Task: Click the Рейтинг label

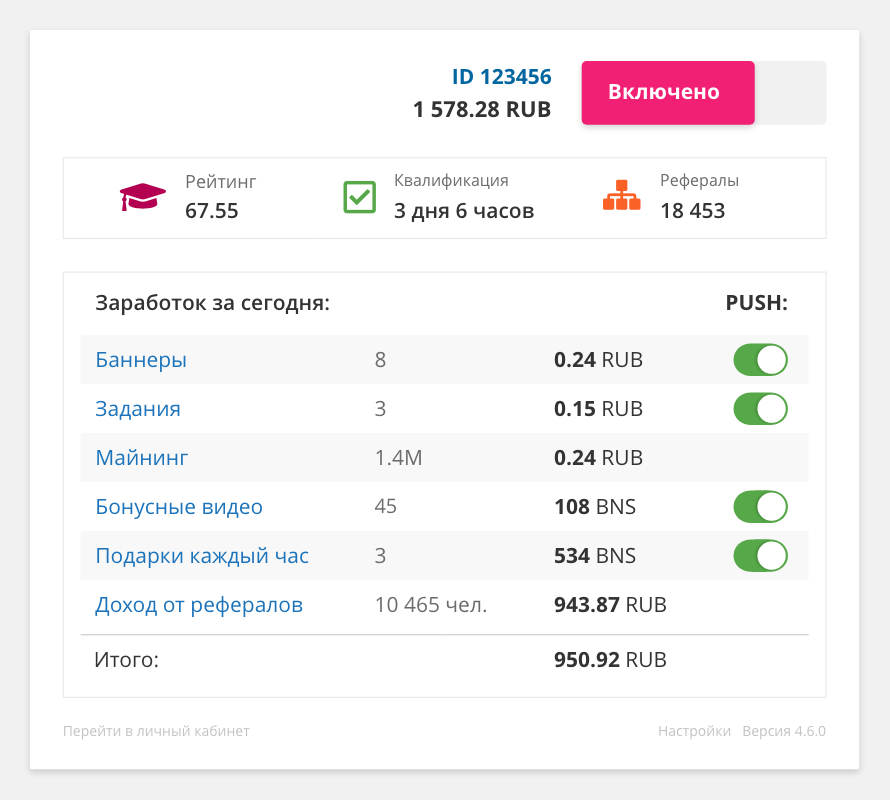Action: point(221,182)
